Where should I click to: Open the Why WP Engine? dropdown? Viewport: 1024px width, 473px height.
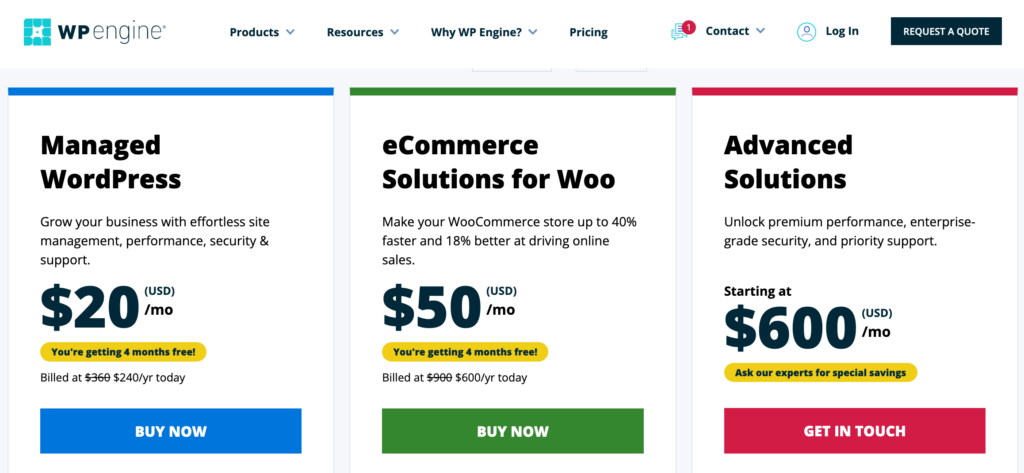pos(484,32)
